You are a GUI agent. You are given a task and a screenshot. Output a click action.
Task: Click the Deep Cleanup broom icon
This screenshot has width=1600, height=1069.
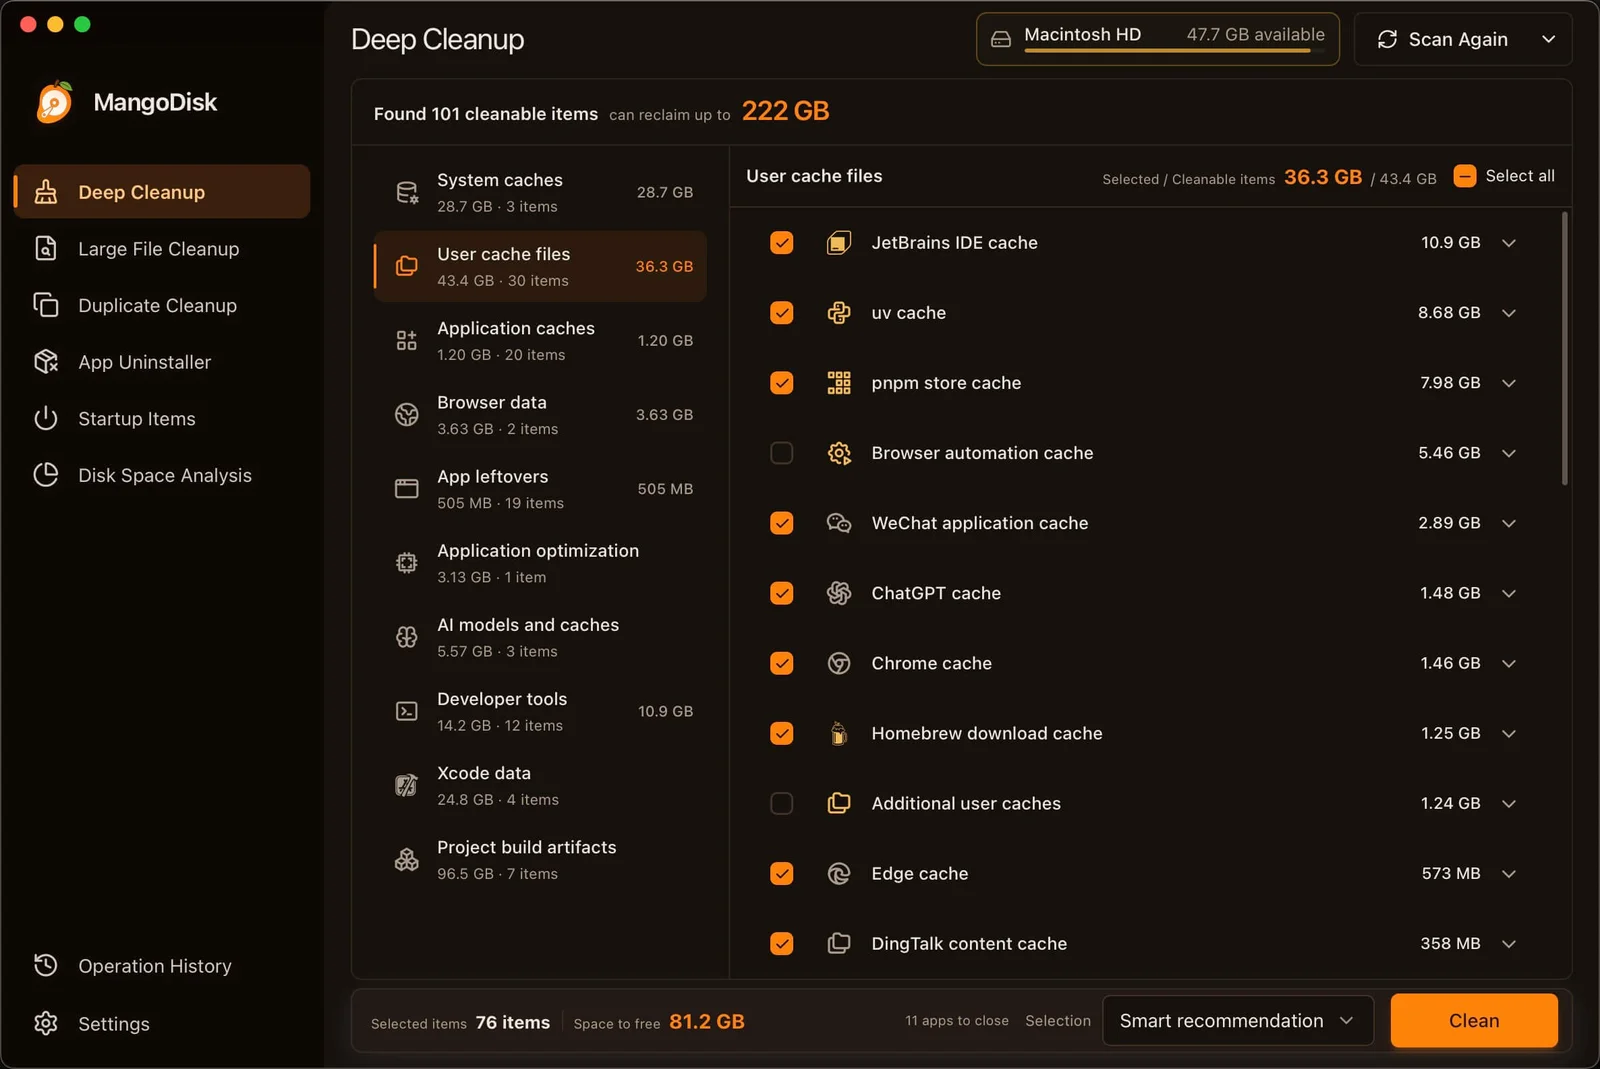(46, 192)
